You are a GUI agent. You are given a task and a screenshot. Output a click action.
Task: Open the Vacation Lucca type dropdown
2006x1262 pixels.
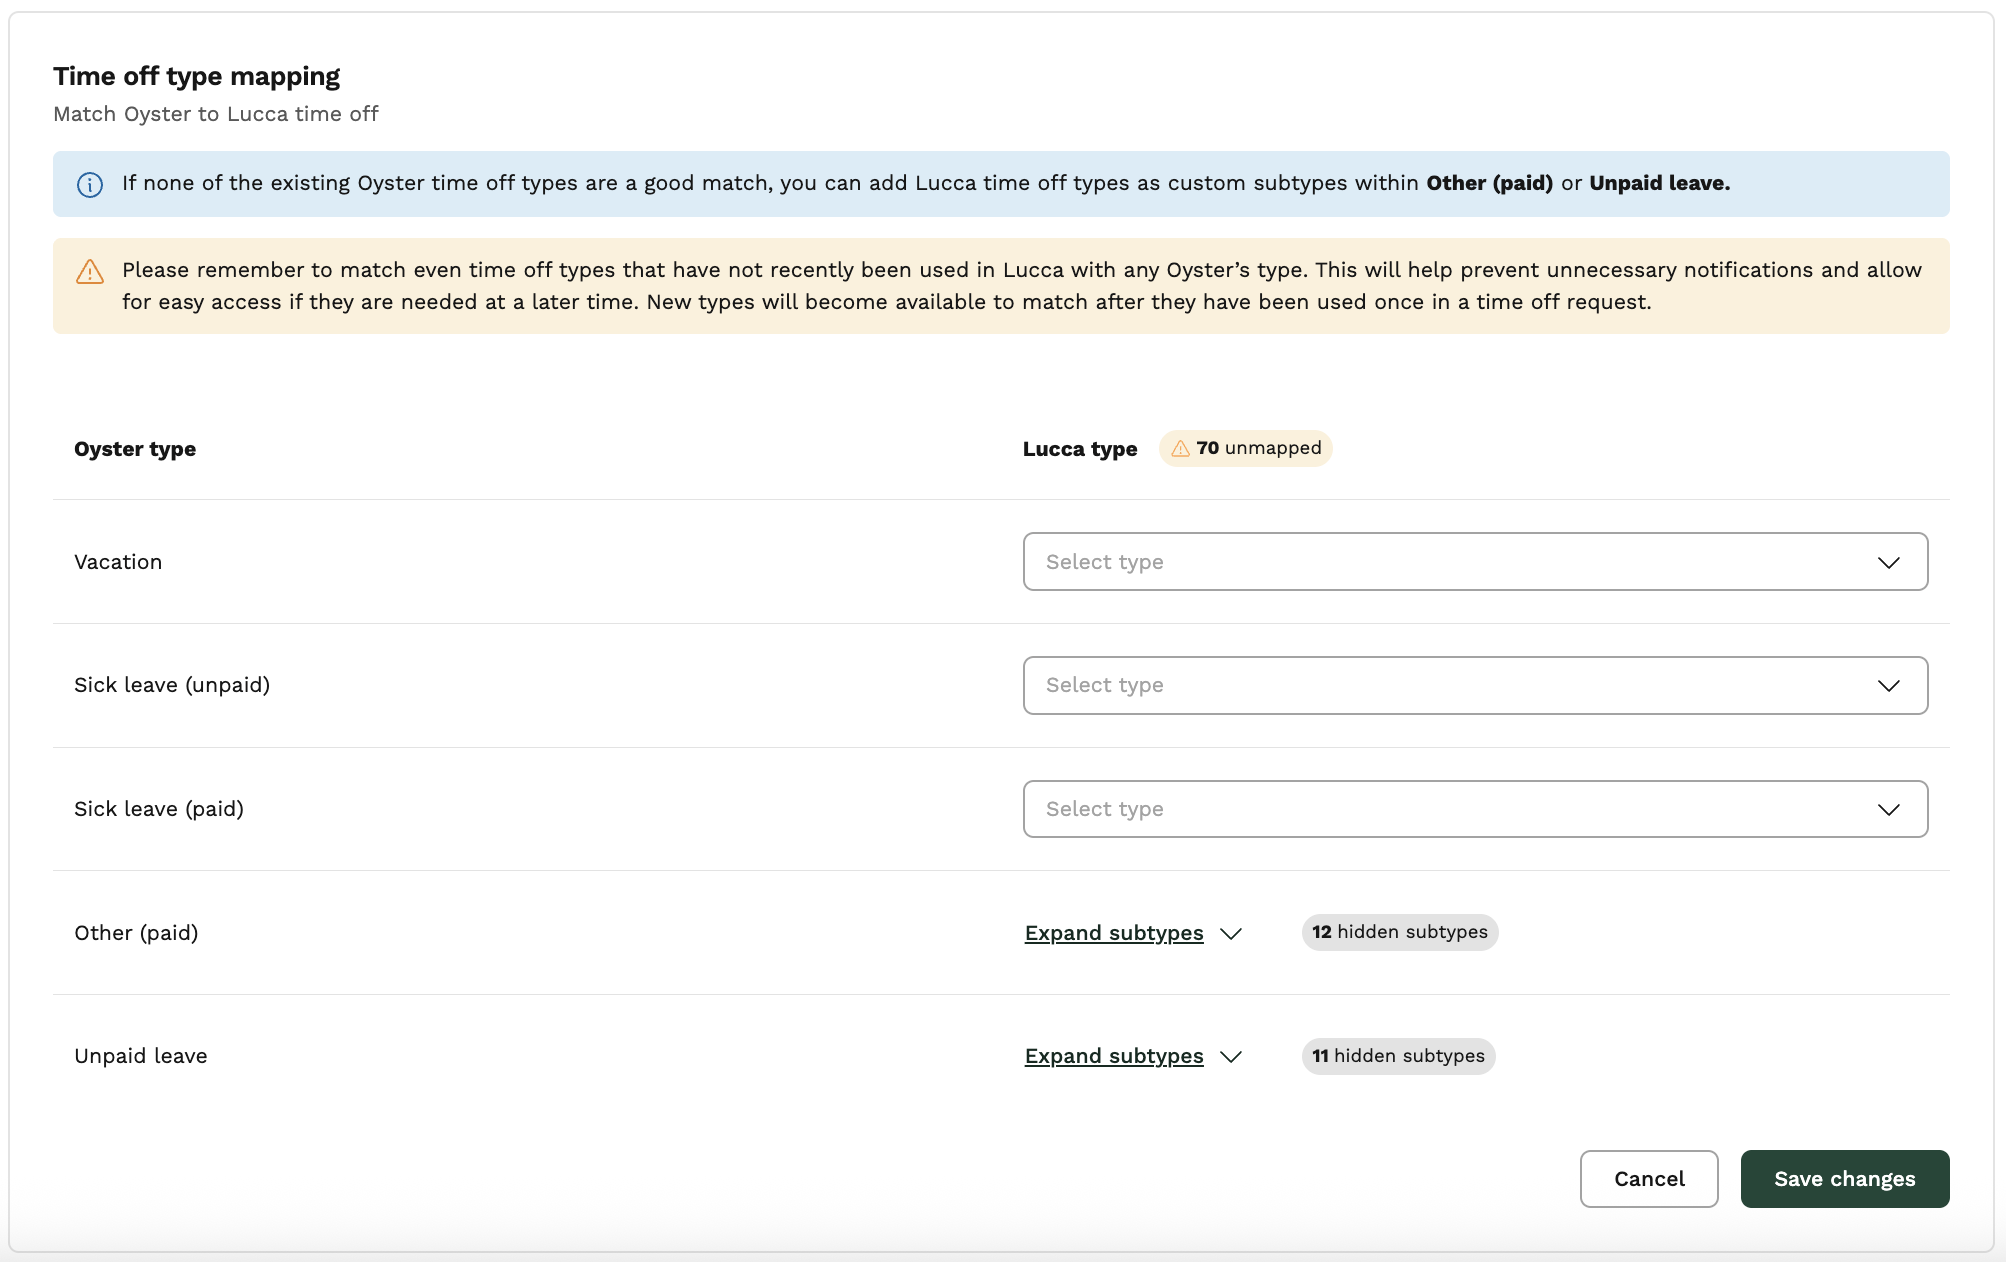click(1475, 562)
